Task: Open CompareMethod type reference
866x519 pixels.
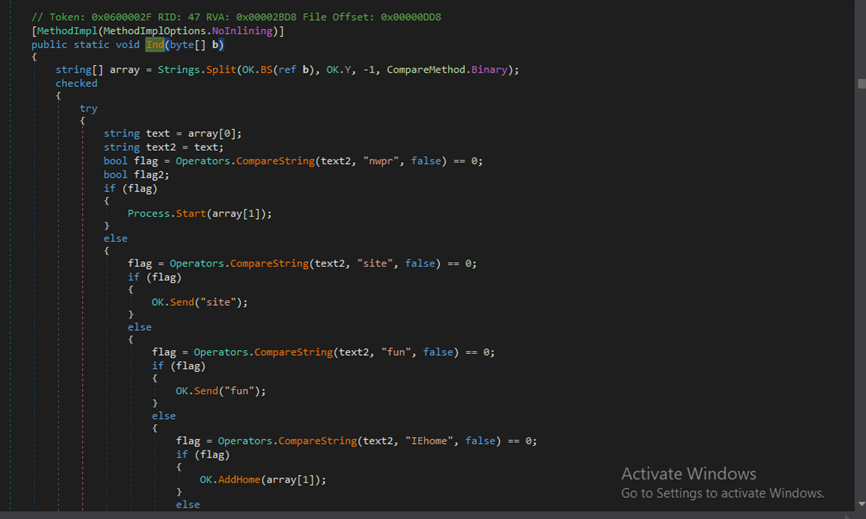Action: (x=426, y=70)
